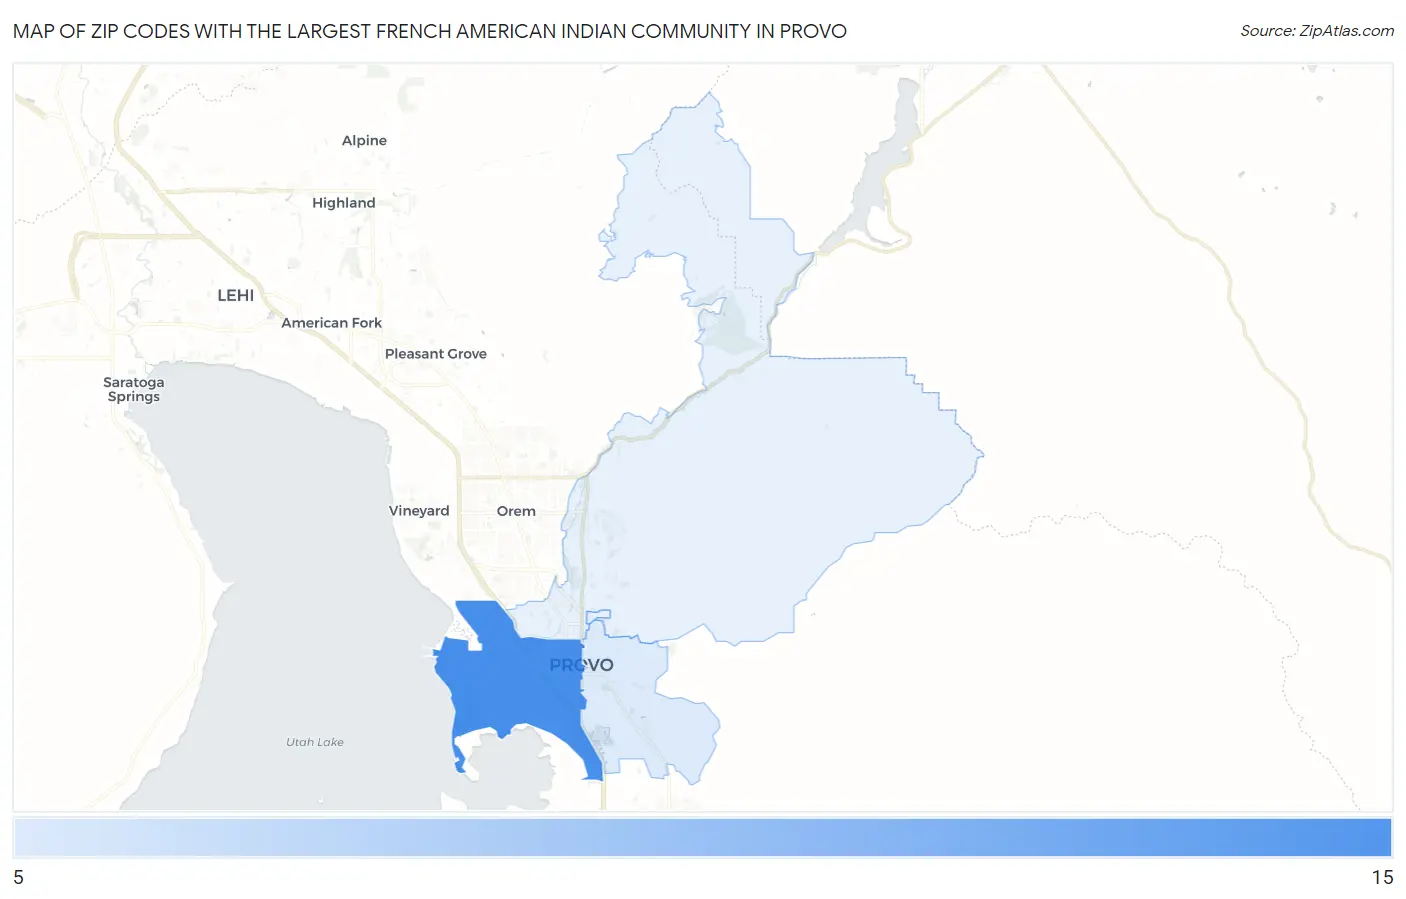Image resolution: width=1406 pixels, height=899 pixels.
Task: Click the map title heading
Action: point(430,31)
